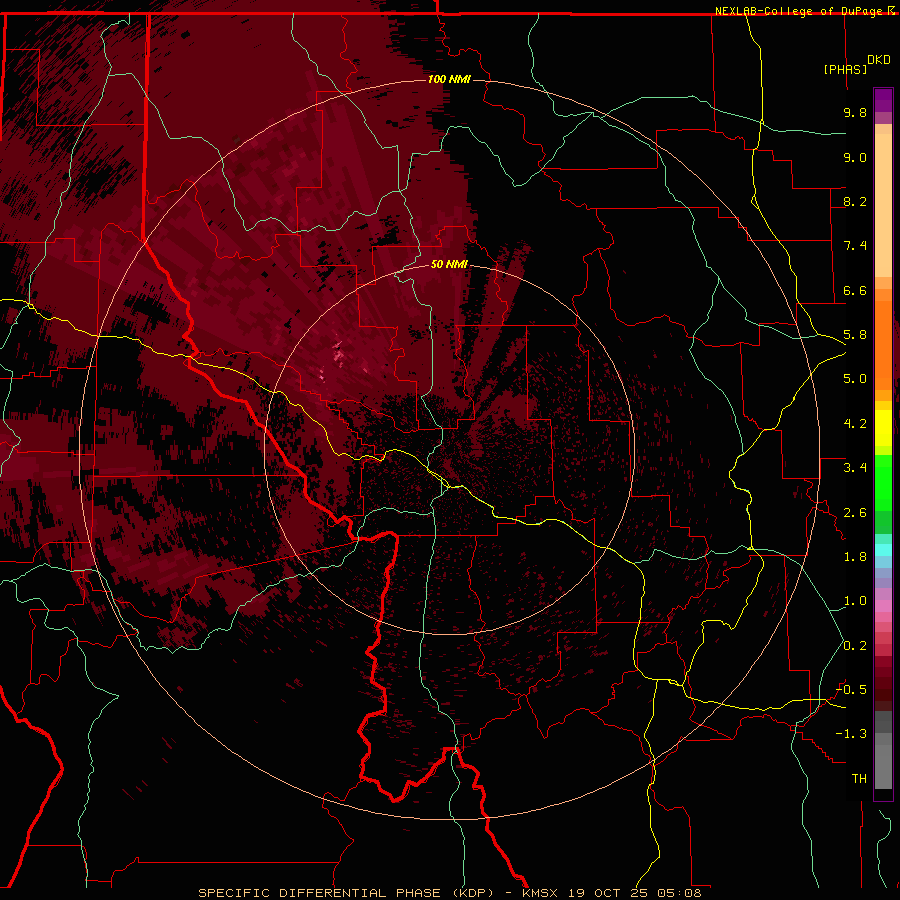Click the 8.2 scale value

(855, 201)
